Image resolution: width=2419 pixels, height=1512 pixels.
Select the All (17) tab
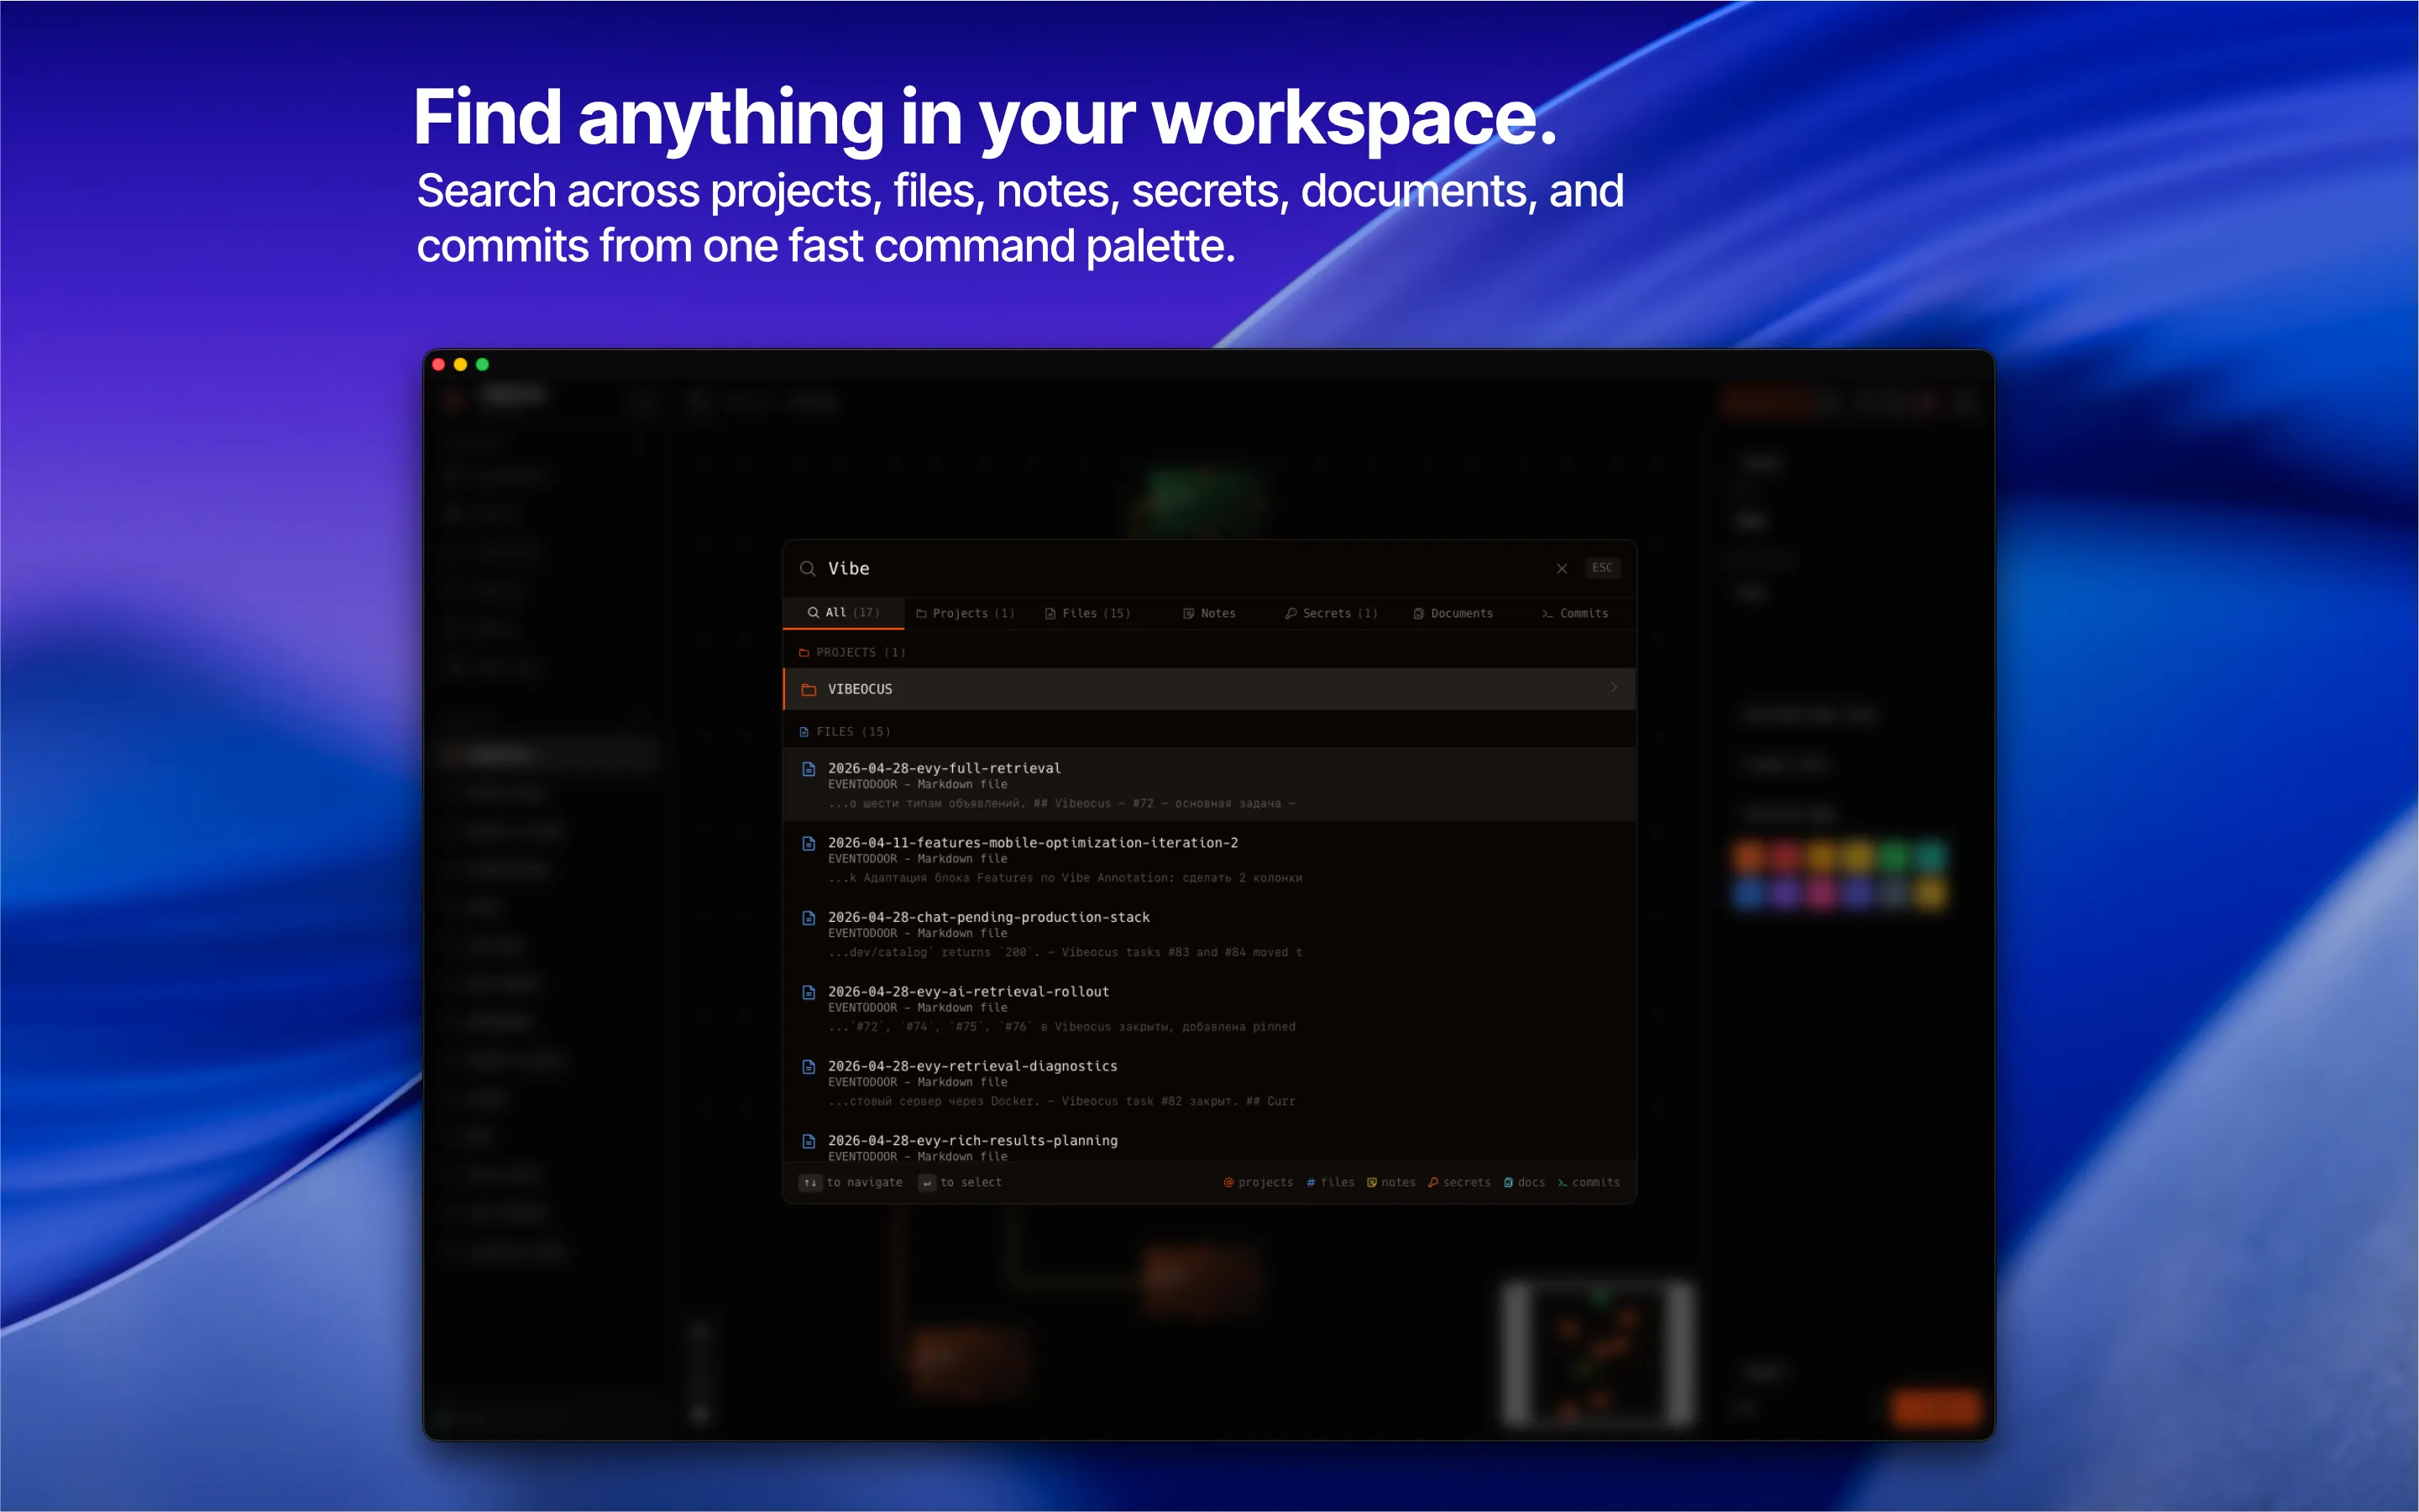843,612
